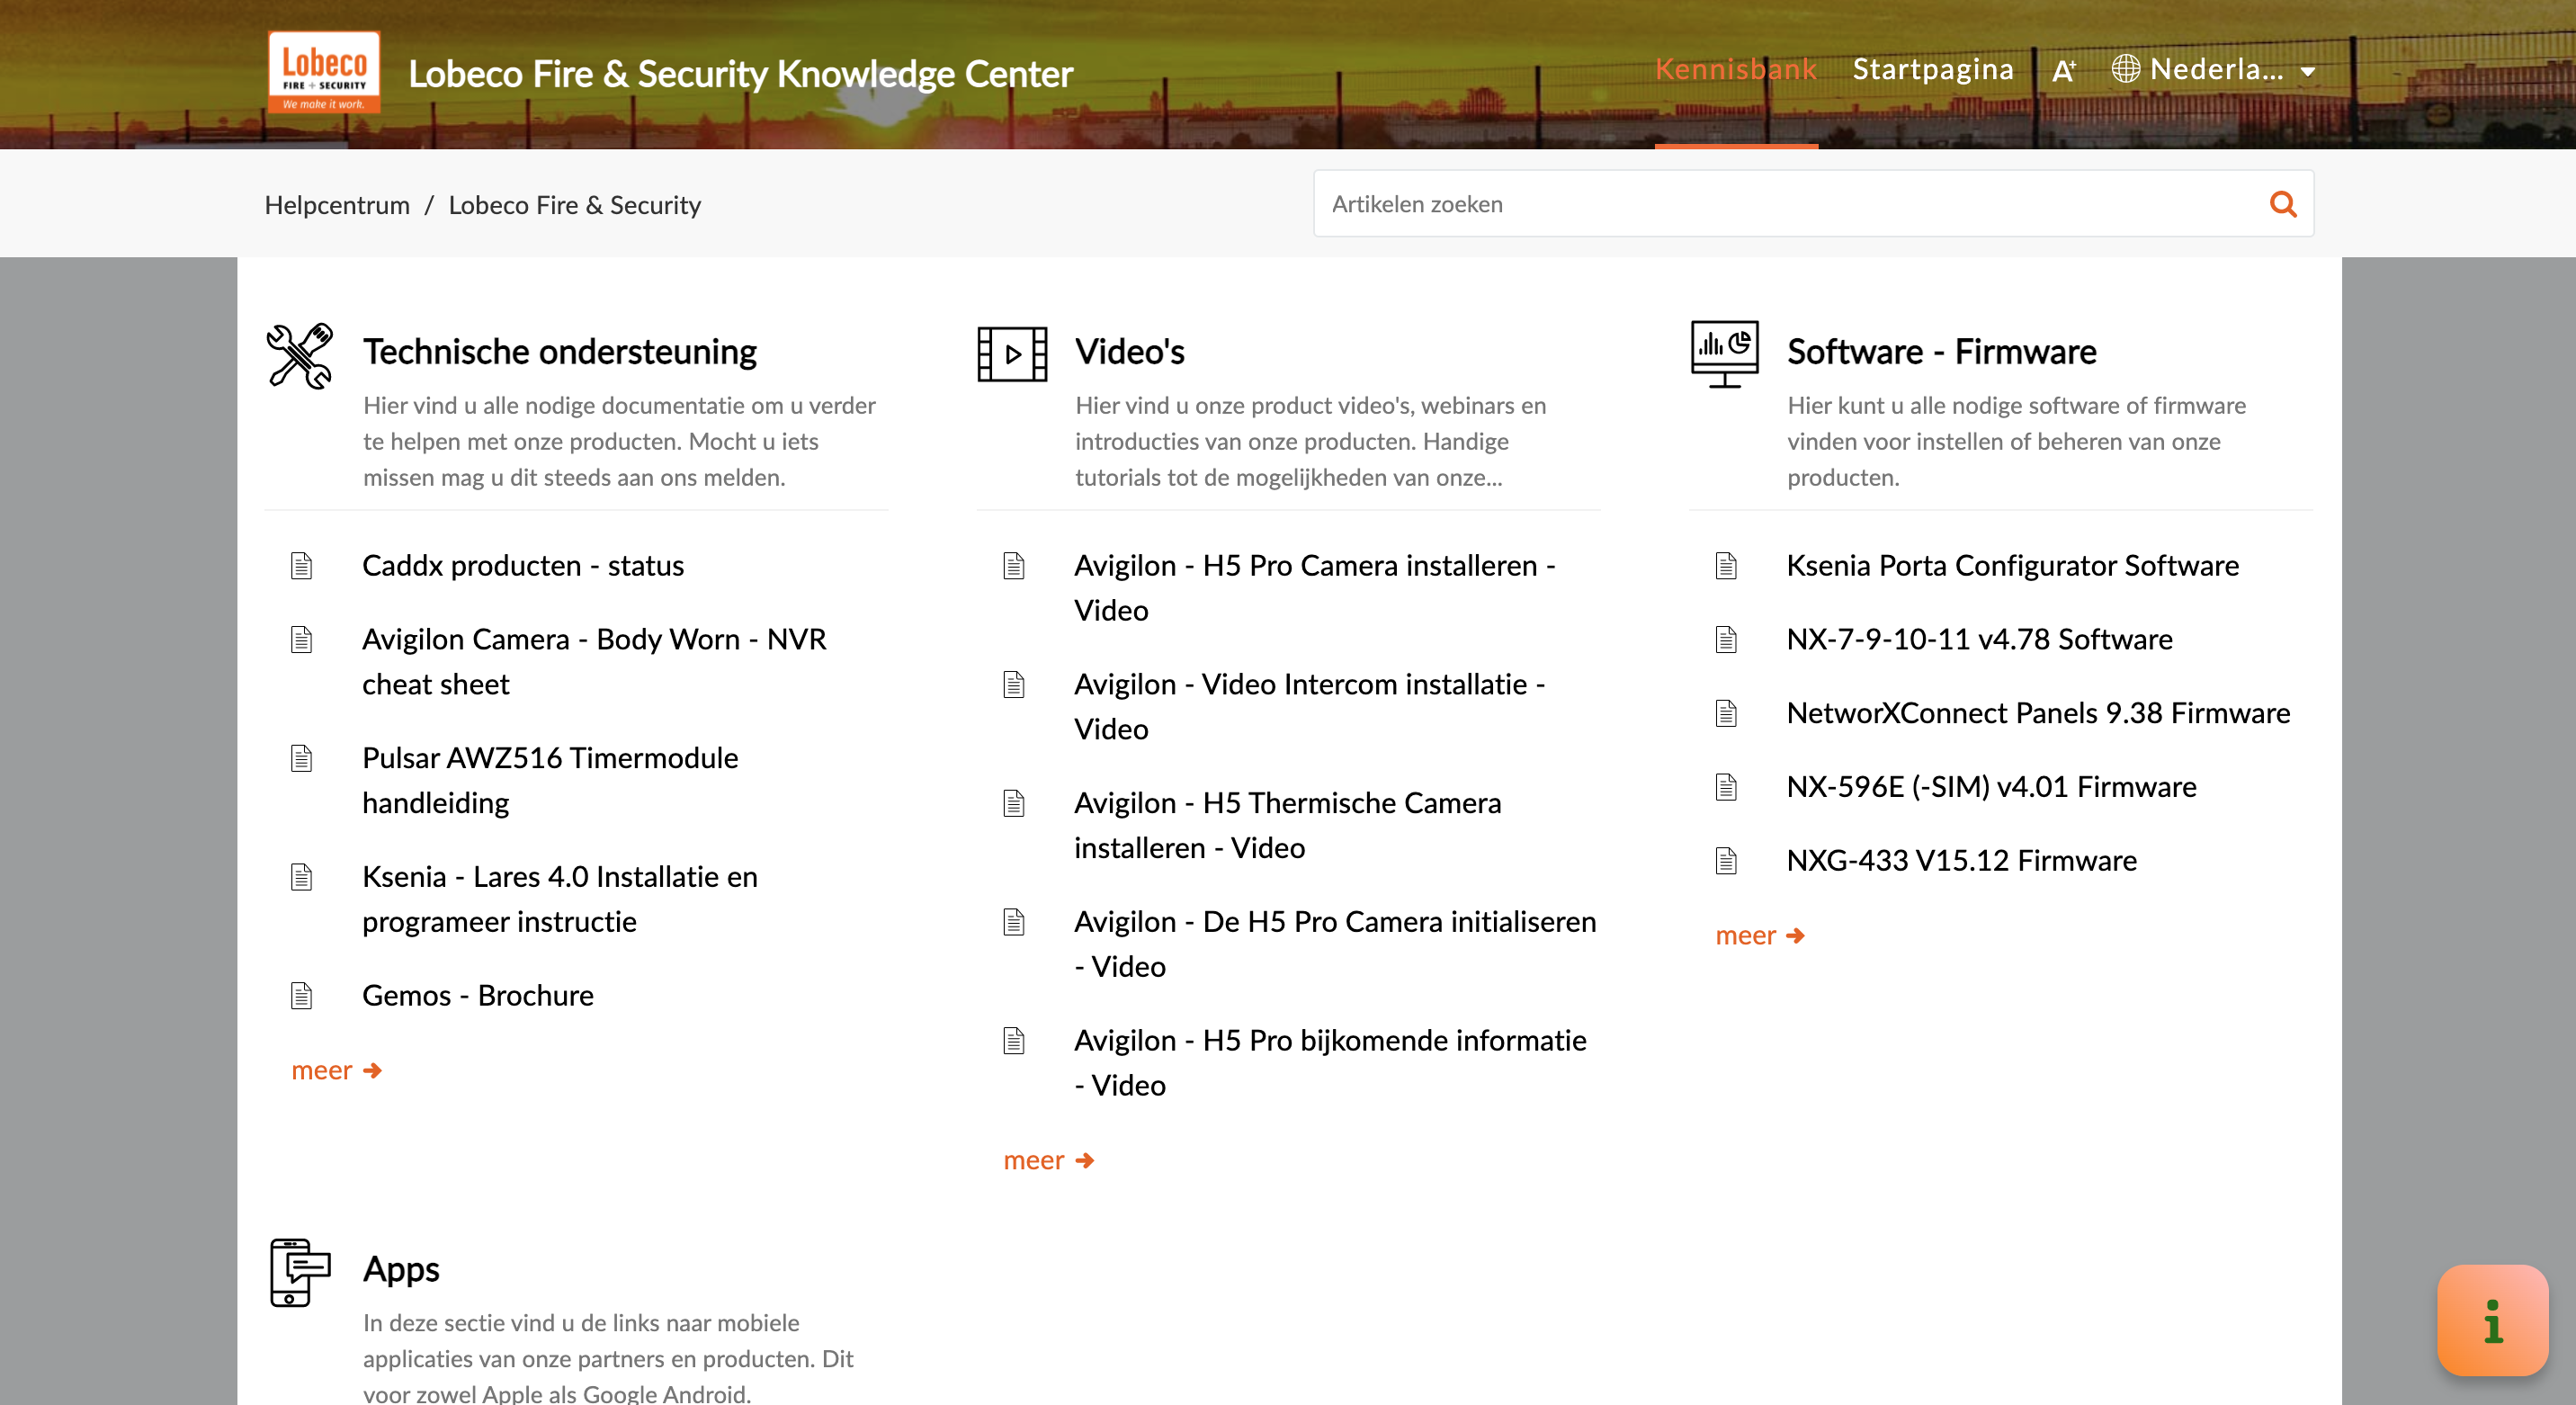Click the font size adjust icon
This screenshot has width=2576, height=1405.
coord(2064,70)
